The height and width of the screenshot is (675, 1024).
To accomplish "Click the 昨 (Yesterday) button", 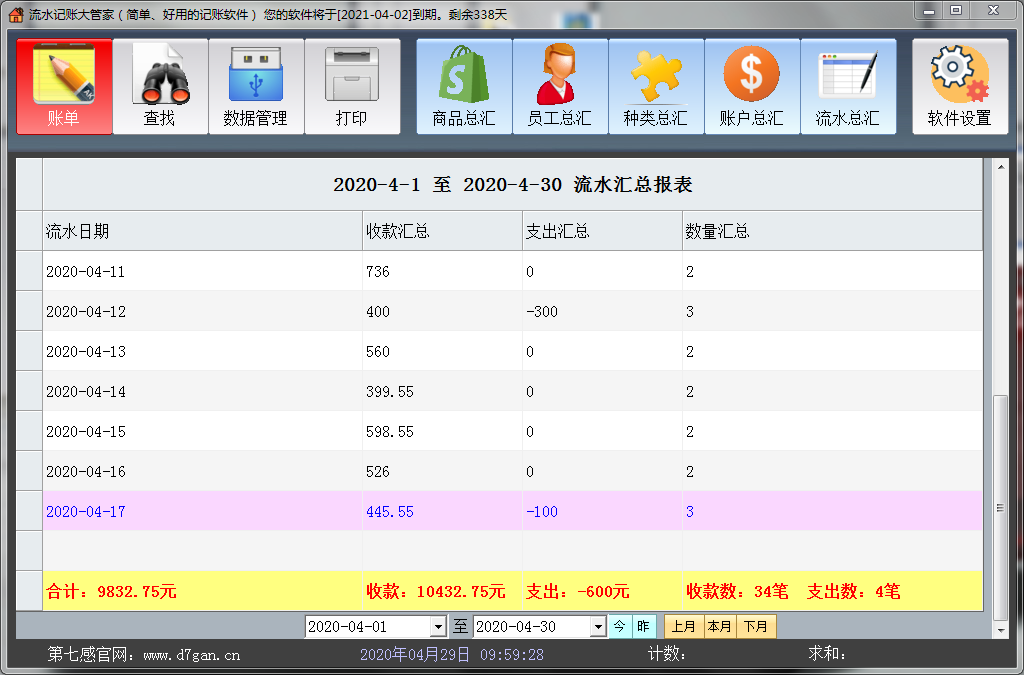I will [x=643, y=626].
